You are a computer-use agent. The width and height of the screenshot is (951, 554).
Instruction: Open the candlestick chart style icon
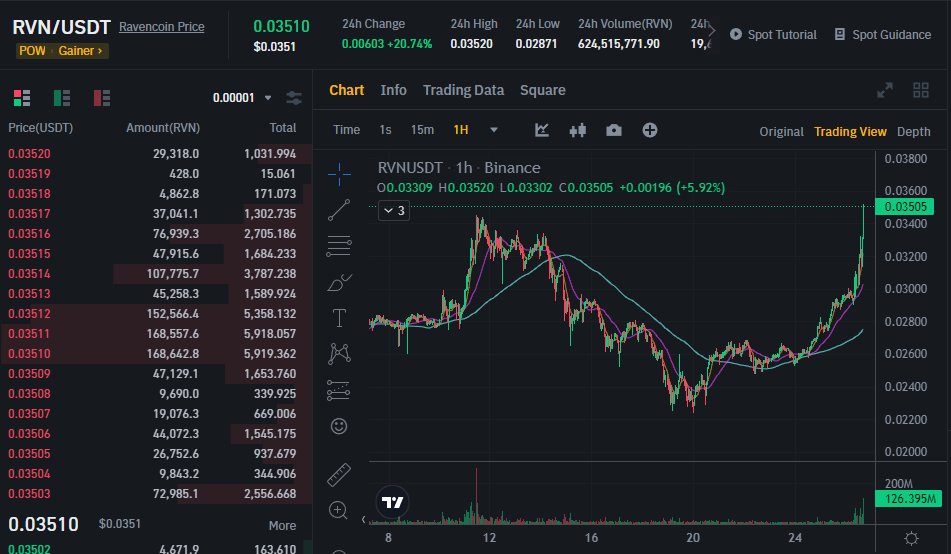(x=577, y=130)
